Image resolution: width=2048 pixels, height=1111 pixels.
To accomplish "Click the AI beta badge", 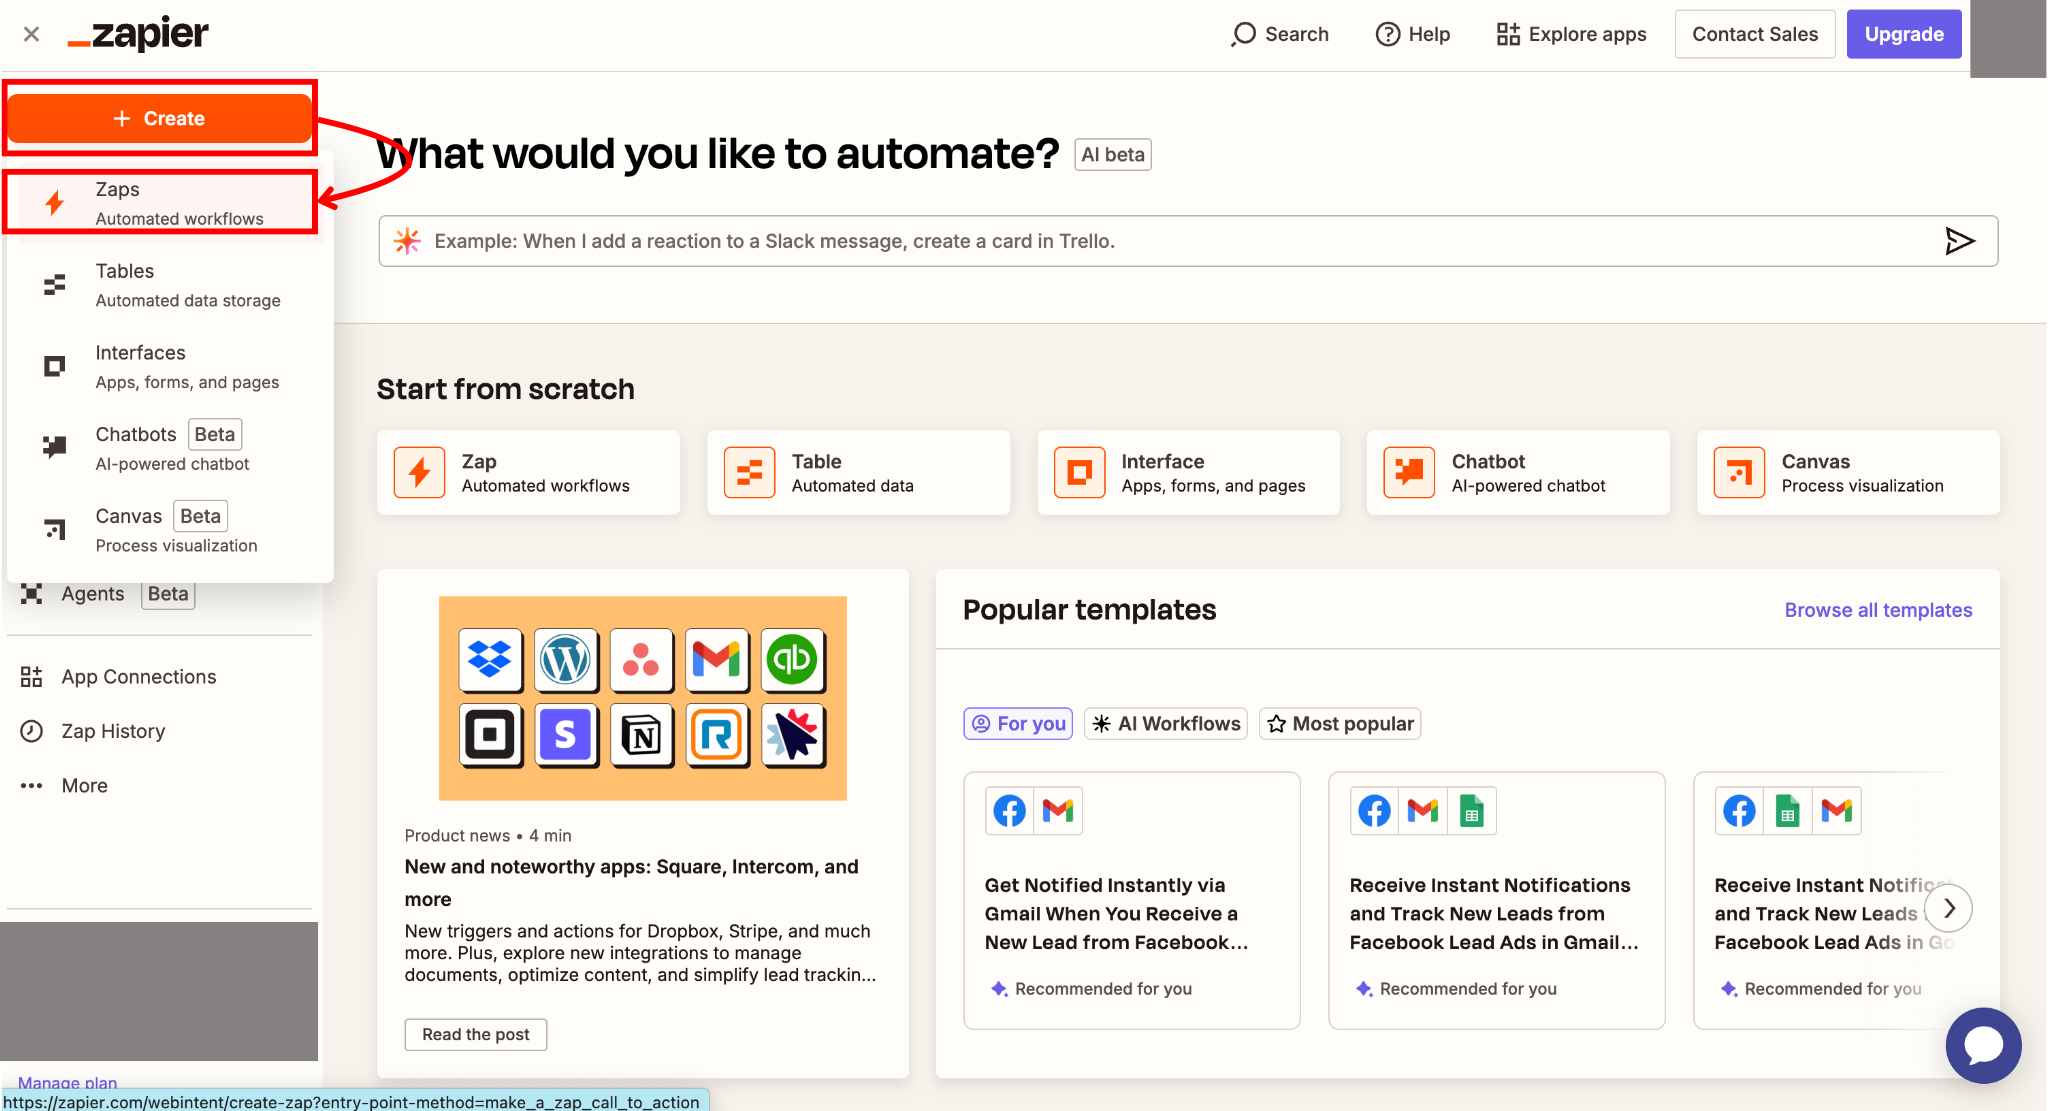I will (1113, 155).
